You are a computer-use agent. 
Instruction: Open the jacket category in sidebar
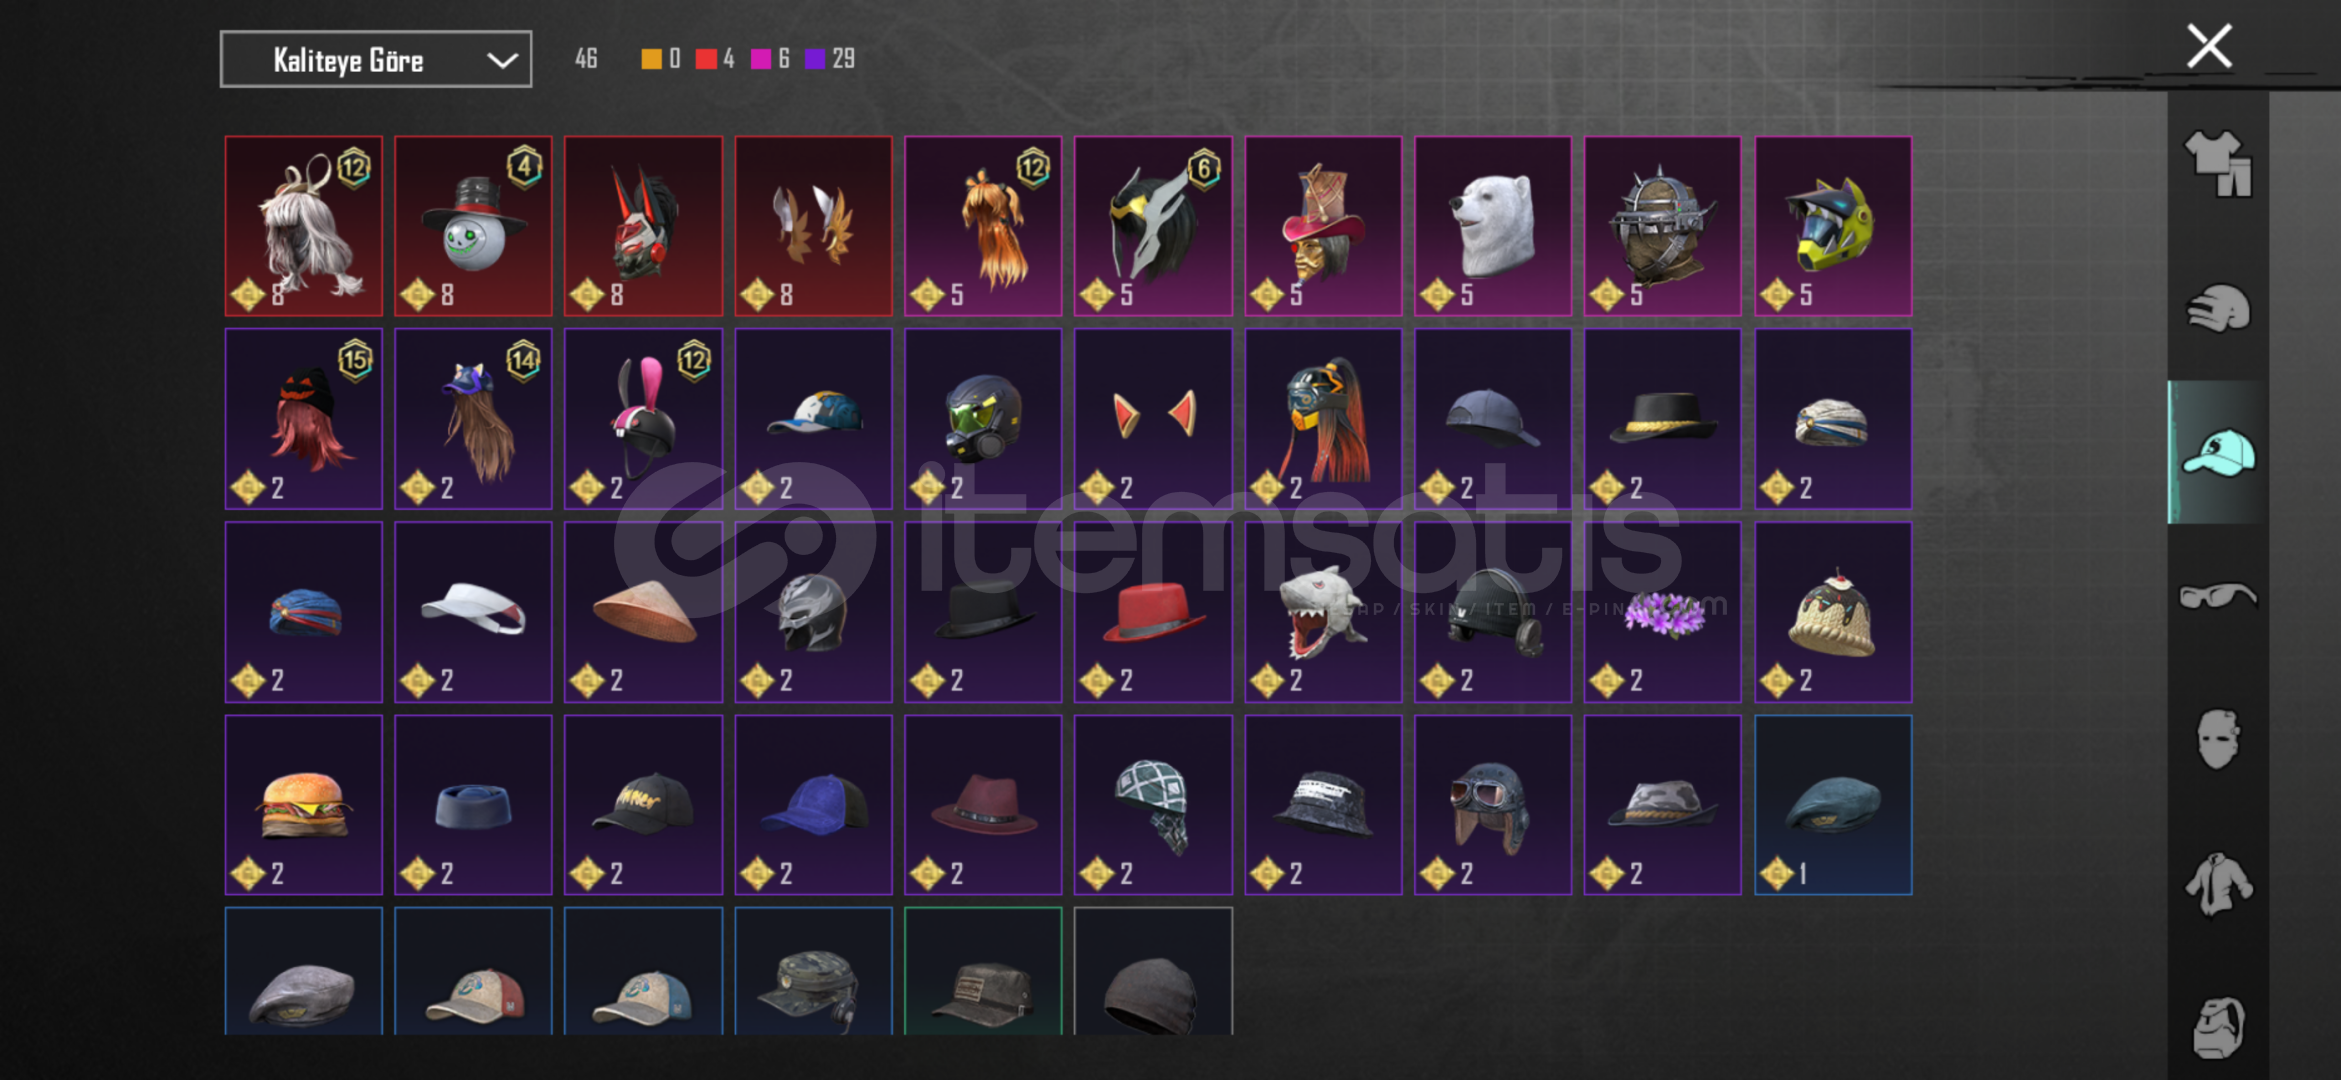(2218, 884)
